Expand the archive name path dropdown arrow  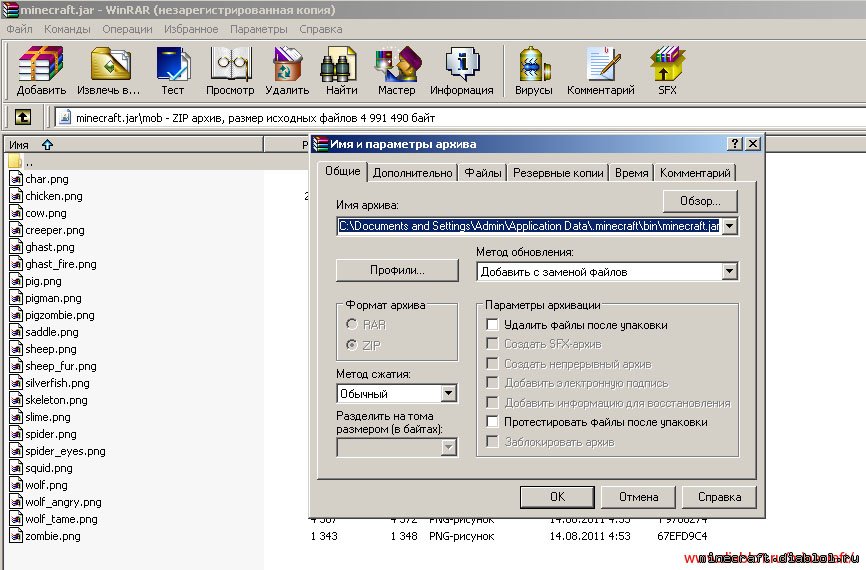click(x=729, y=226)
